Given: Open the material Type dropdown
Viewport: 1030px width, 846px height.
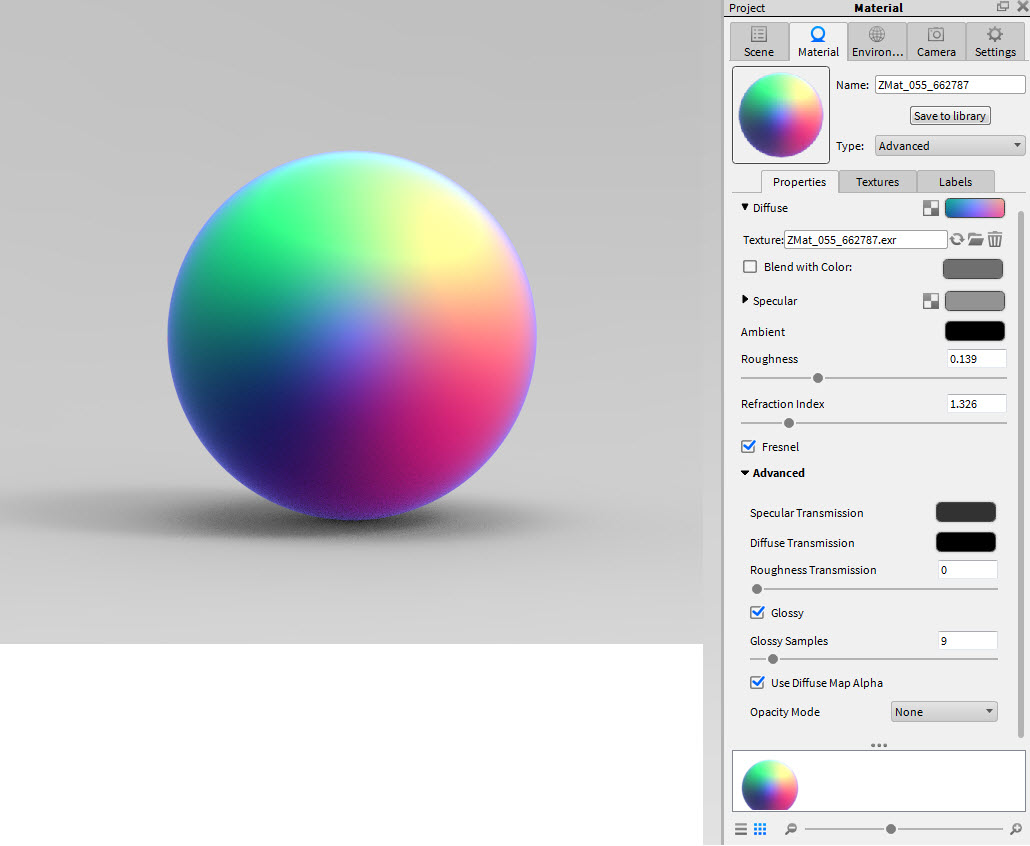Looking at the screenshot, I should coord(950,146).
